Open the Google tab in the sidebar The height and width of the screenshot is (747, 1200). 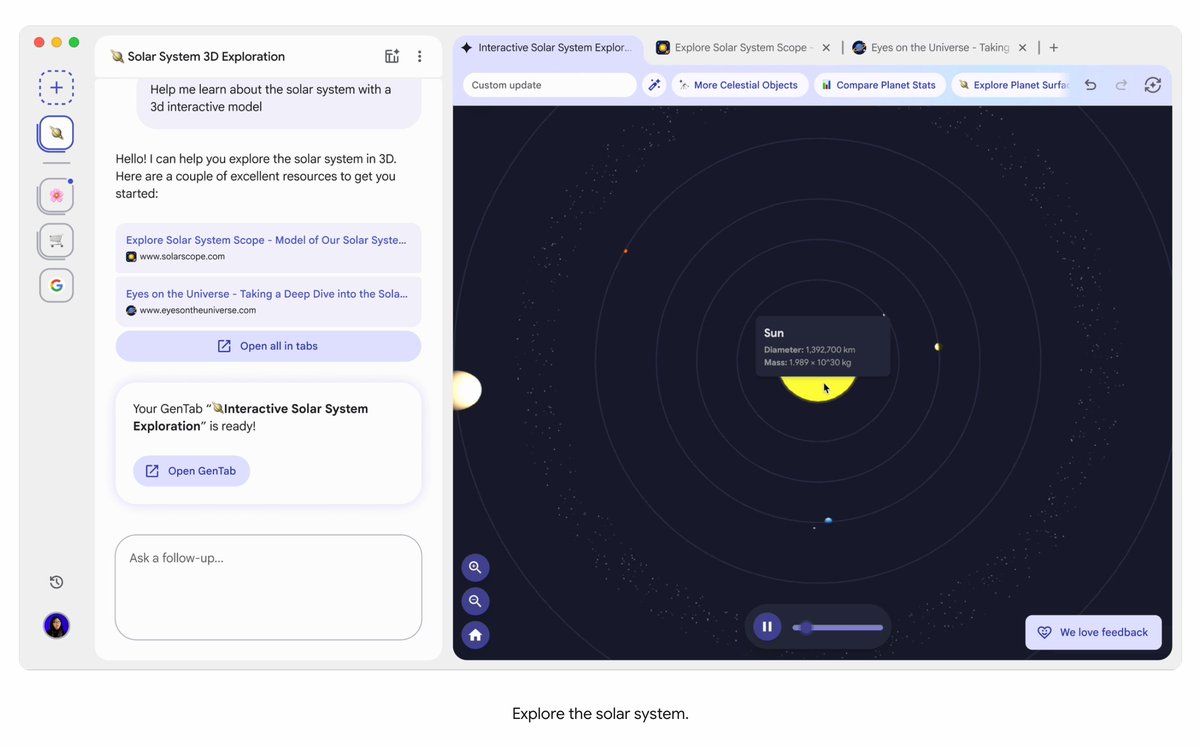55,285
